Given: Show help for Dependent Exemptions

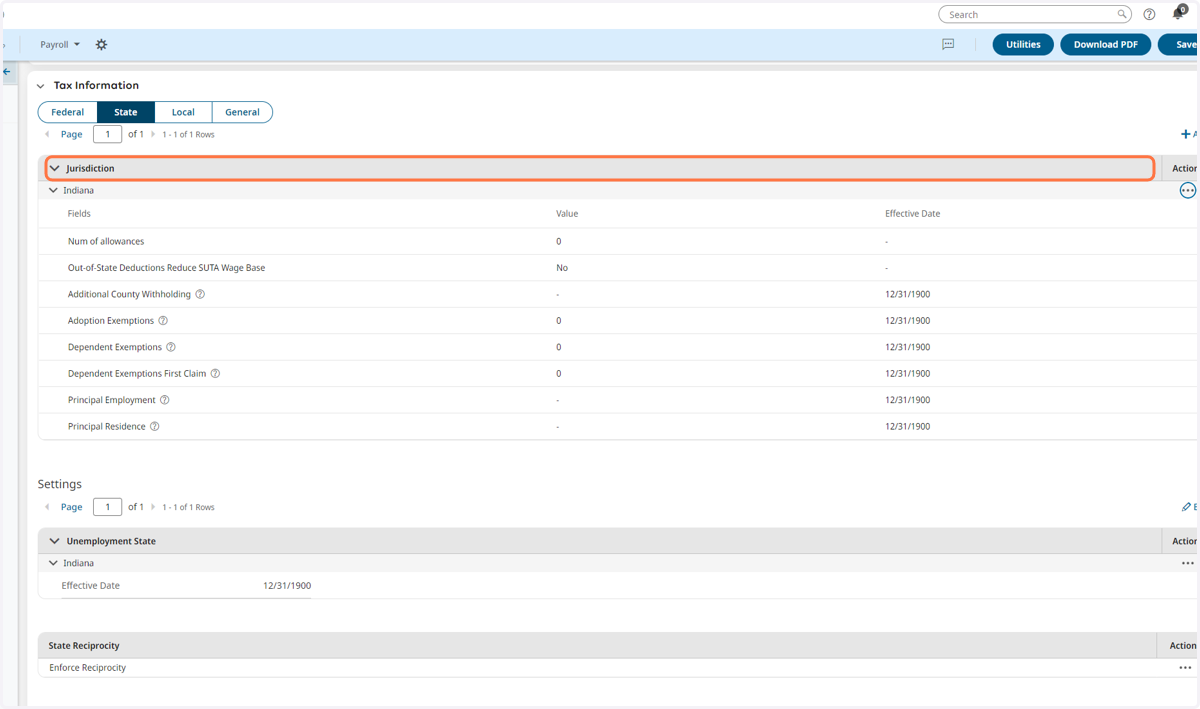Looking at the screenshot, I should [x=171, y=347].
